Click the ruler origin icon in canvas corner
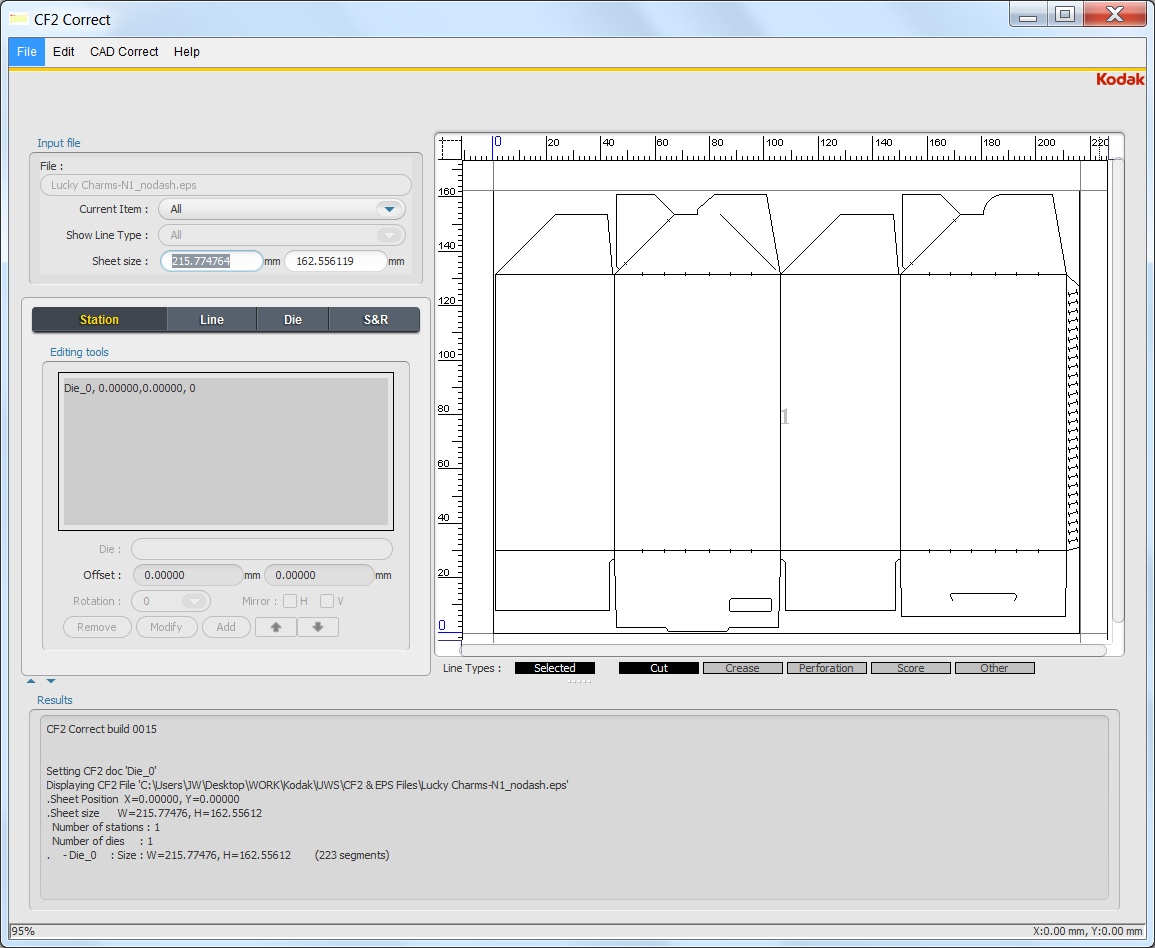Image resolution: width=1155 pixels, height=948 pixels. [450, 148]
